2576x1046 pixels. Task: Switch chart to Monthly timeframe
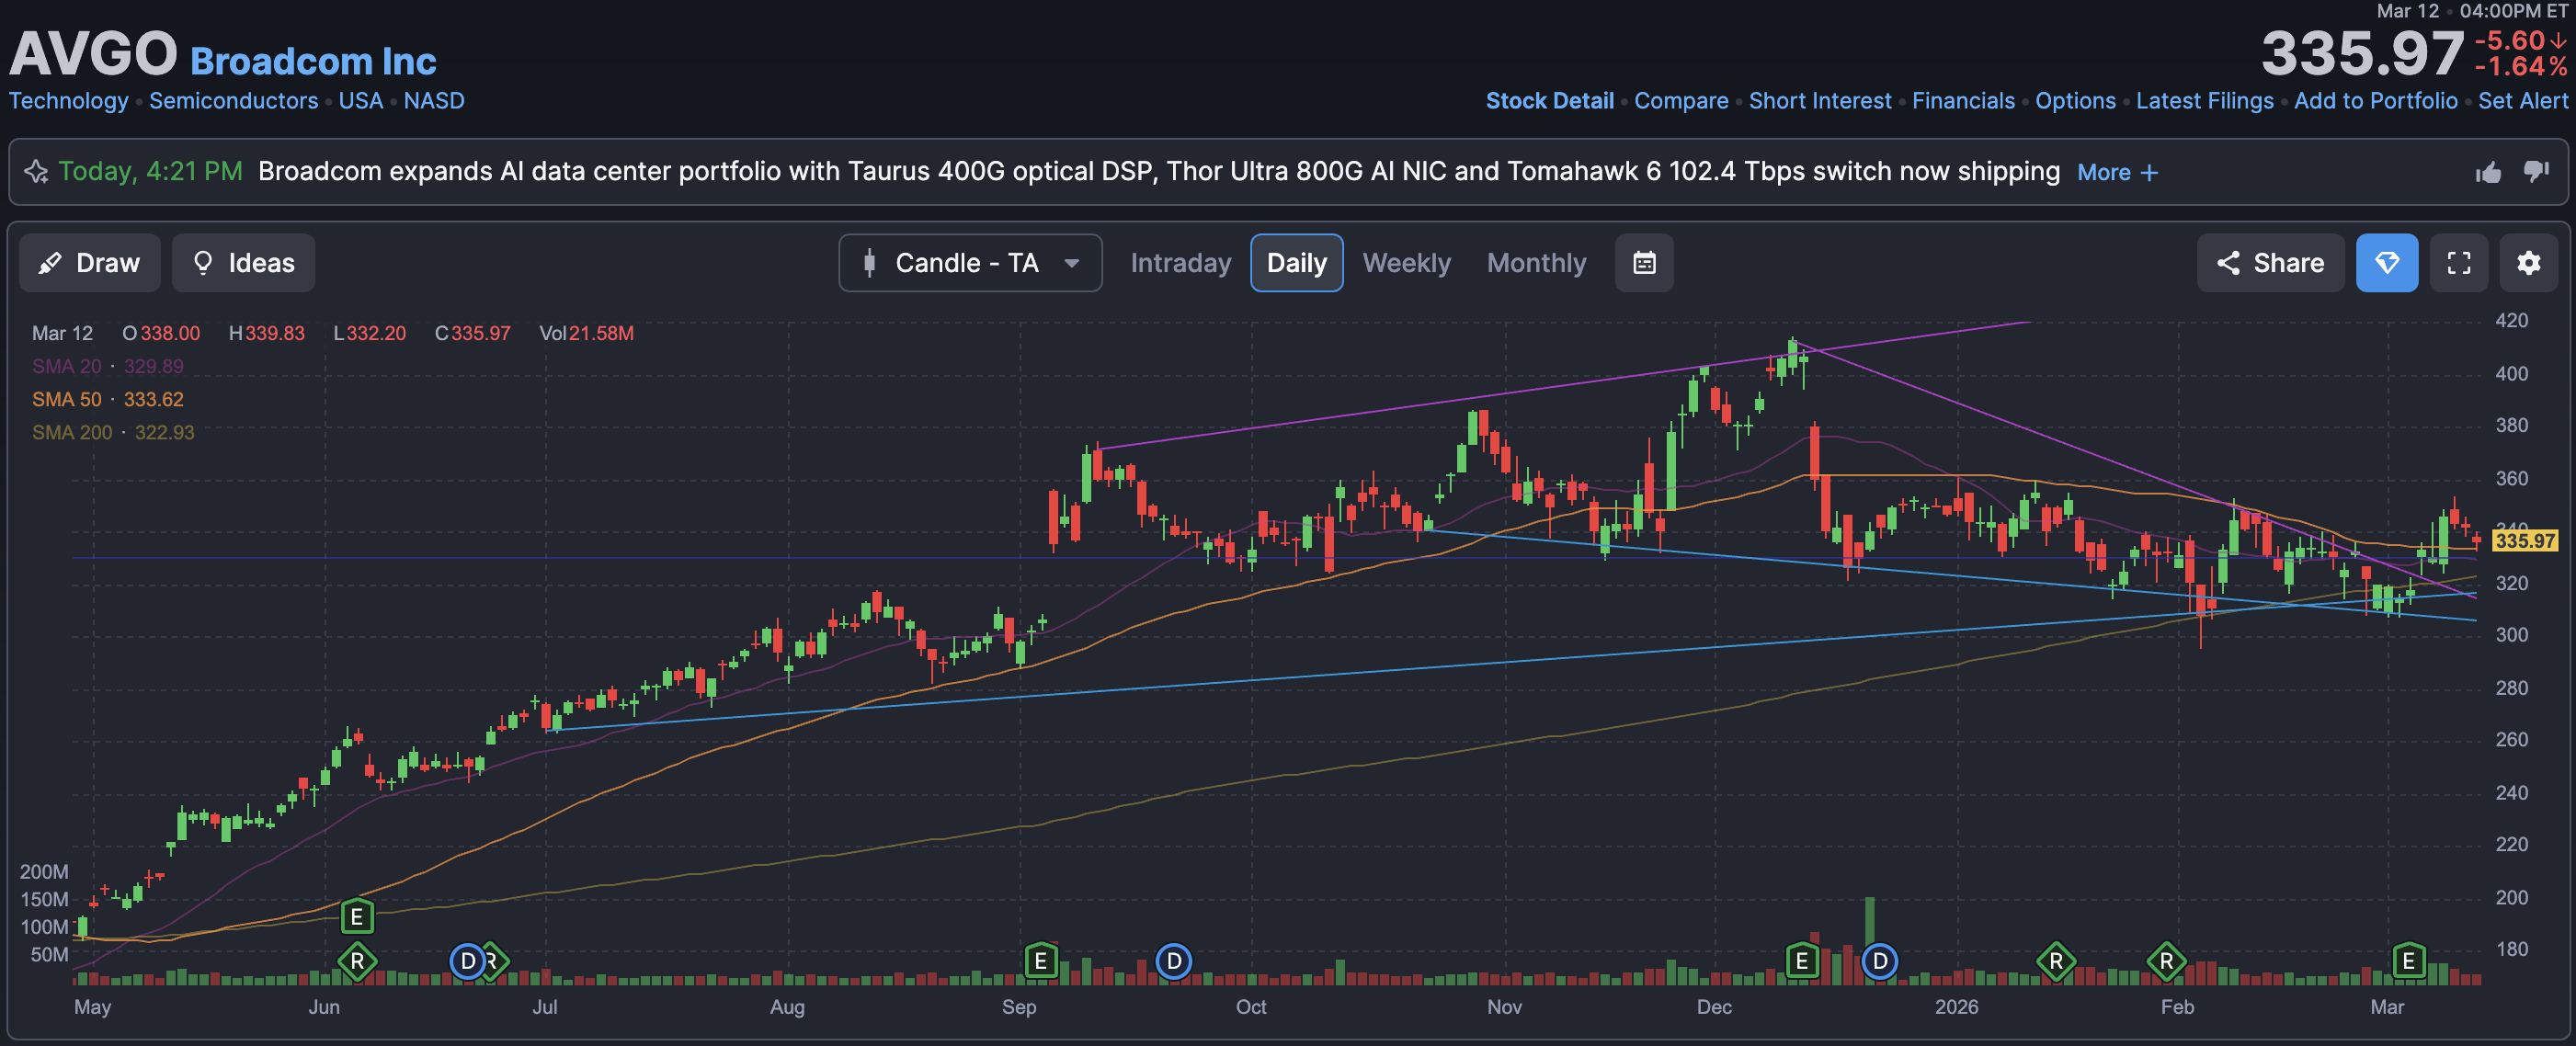coord(1536,263)
